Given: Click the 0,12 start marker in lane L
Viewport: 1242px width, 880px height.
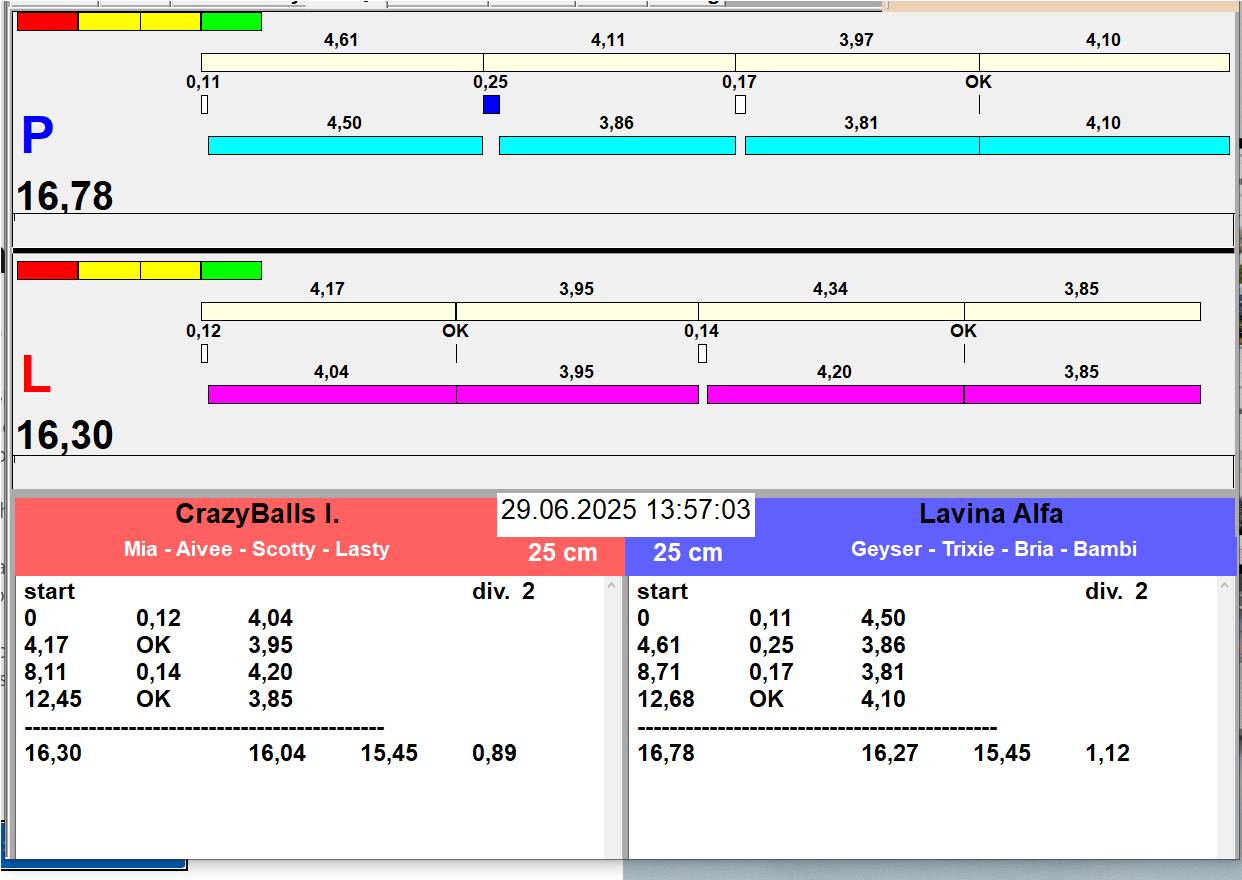Looking at the screenshot, I should 204,353.
